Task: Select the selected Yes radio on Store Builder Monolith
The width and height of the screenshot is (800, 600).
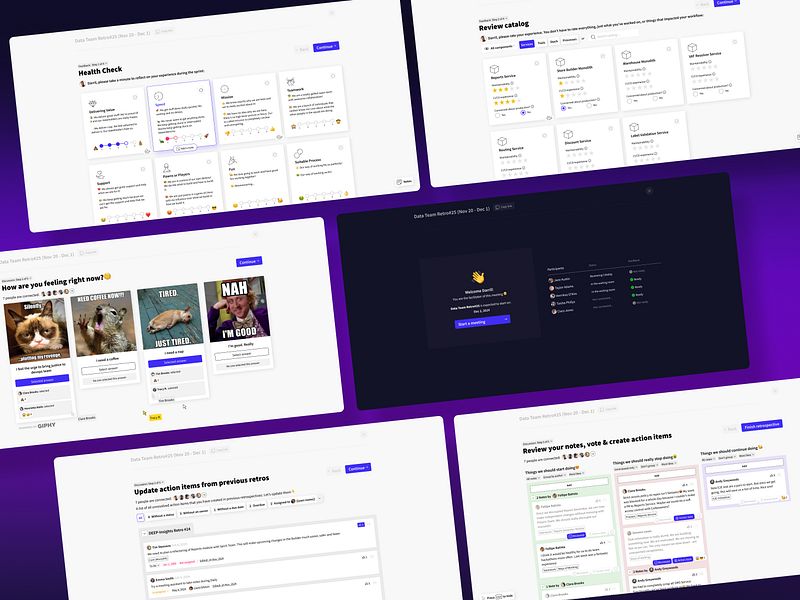Action: tap(563, 108)
